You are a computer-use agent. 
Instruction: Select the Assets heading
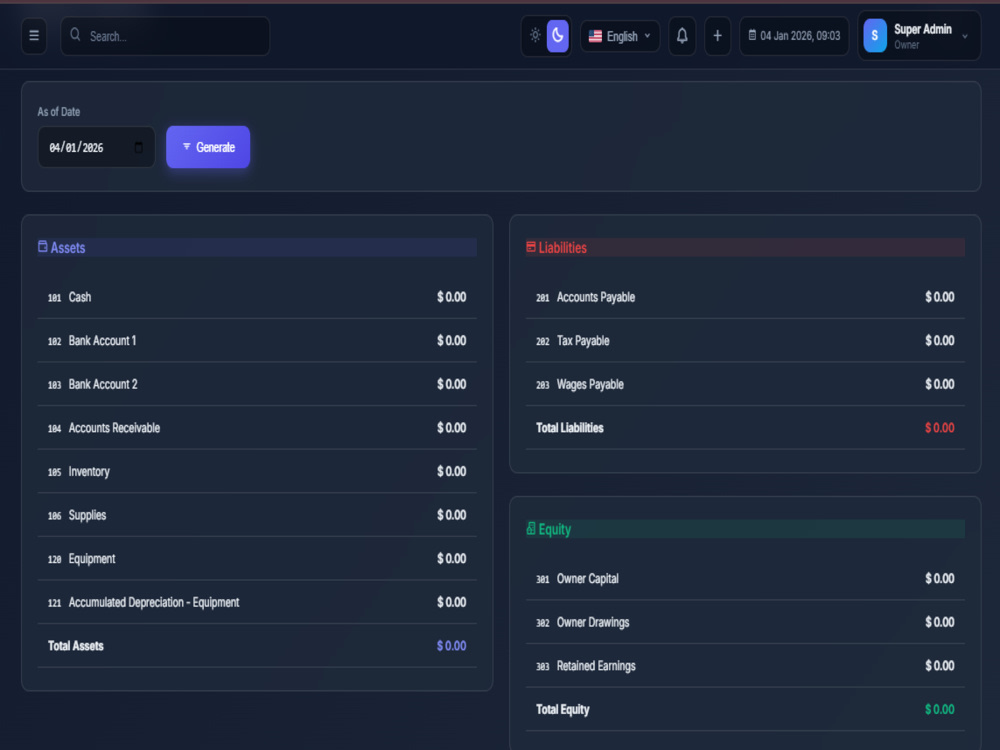pyautogui.click(x=68, y=247)
